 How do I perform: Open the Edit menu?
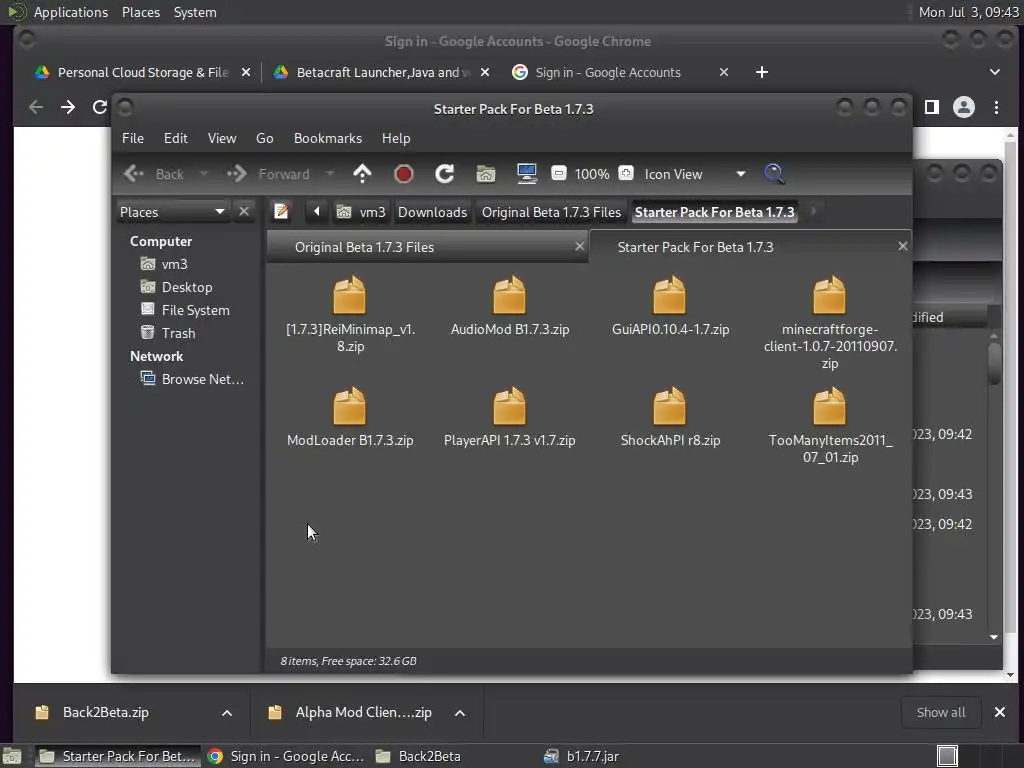(176, 138)
